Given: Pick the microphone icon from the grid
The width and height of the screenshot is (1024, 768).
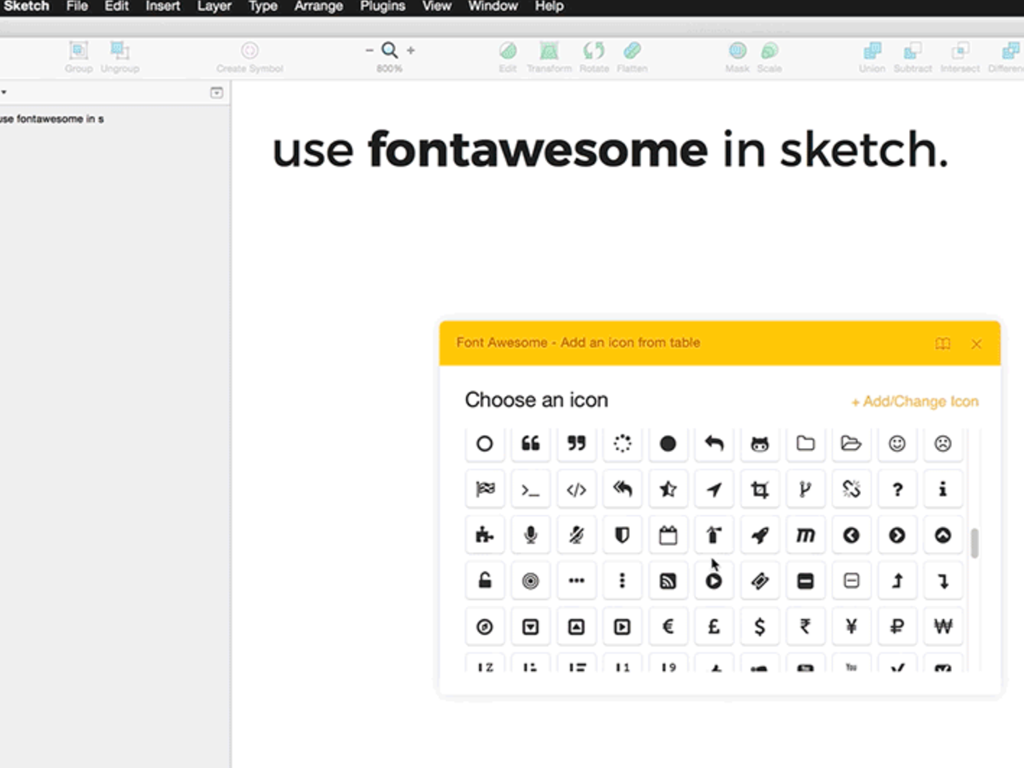Looking at the screenshot, I should pyautogui.click(x=530, y=535).
